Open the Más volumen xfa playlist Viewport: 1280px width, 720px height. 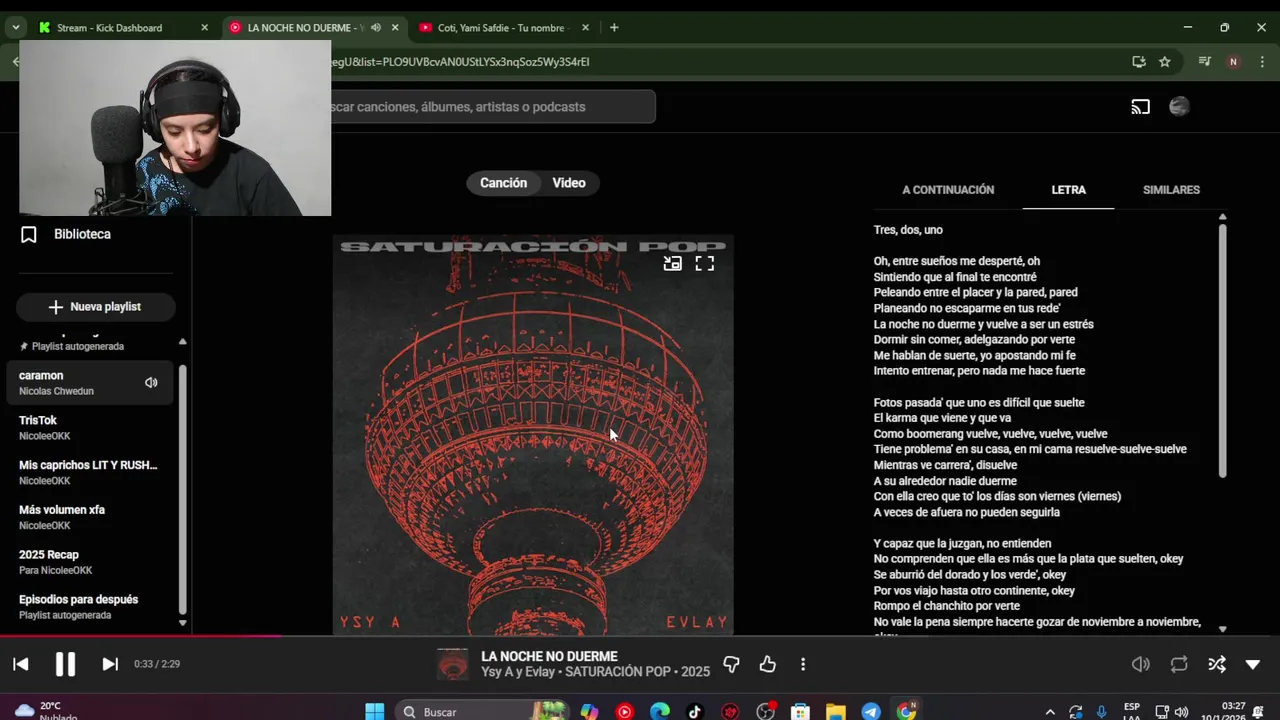[90, 517]
